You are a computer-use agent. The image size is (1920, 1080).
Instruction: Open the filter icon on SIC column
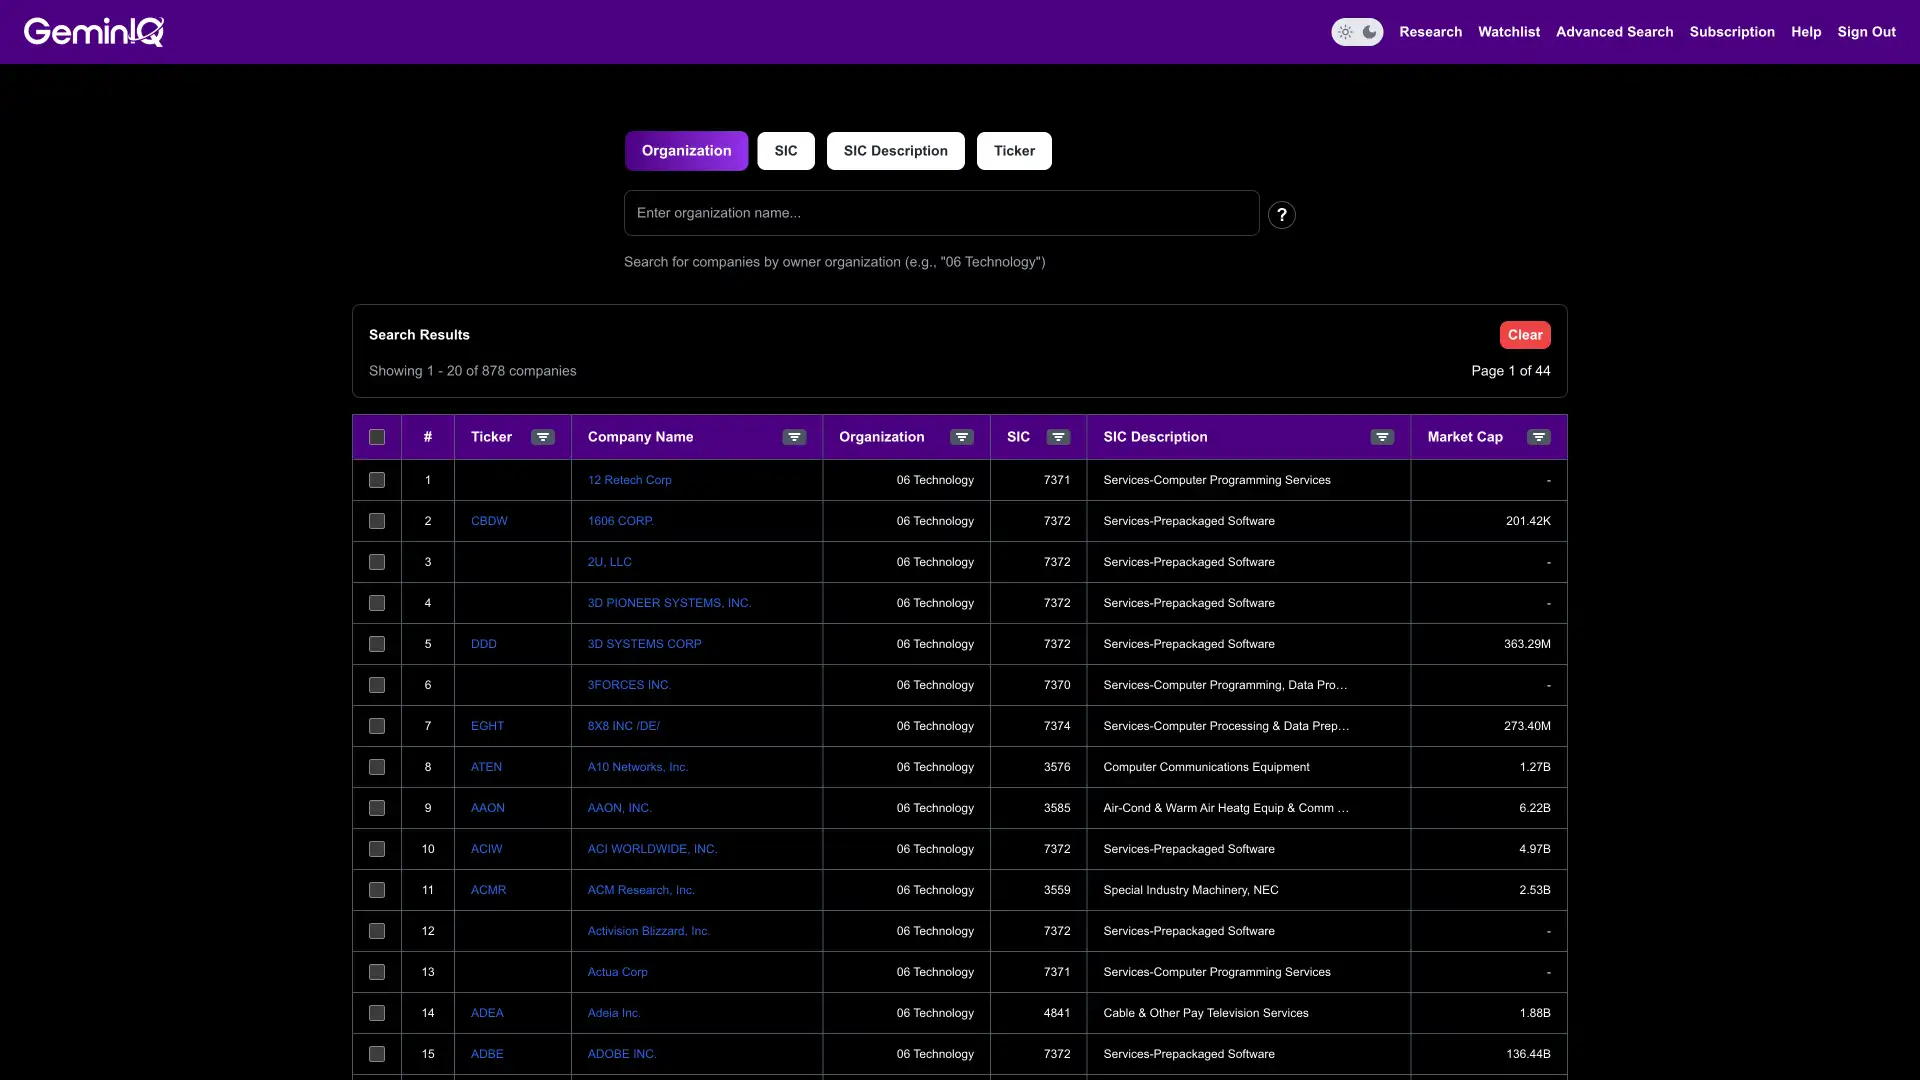(x=1058, y=437)
